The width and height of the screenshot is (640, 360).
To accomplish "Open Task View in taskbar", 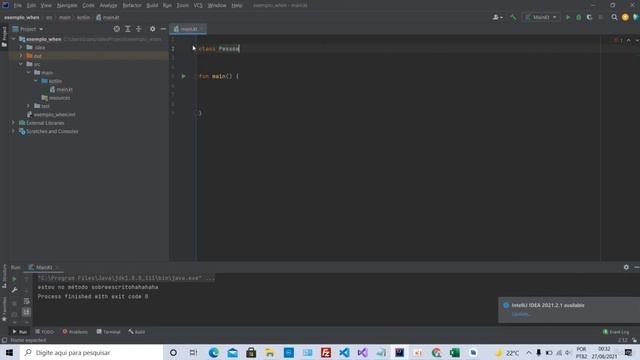I will pyautogui.click(x=193, y=352).
